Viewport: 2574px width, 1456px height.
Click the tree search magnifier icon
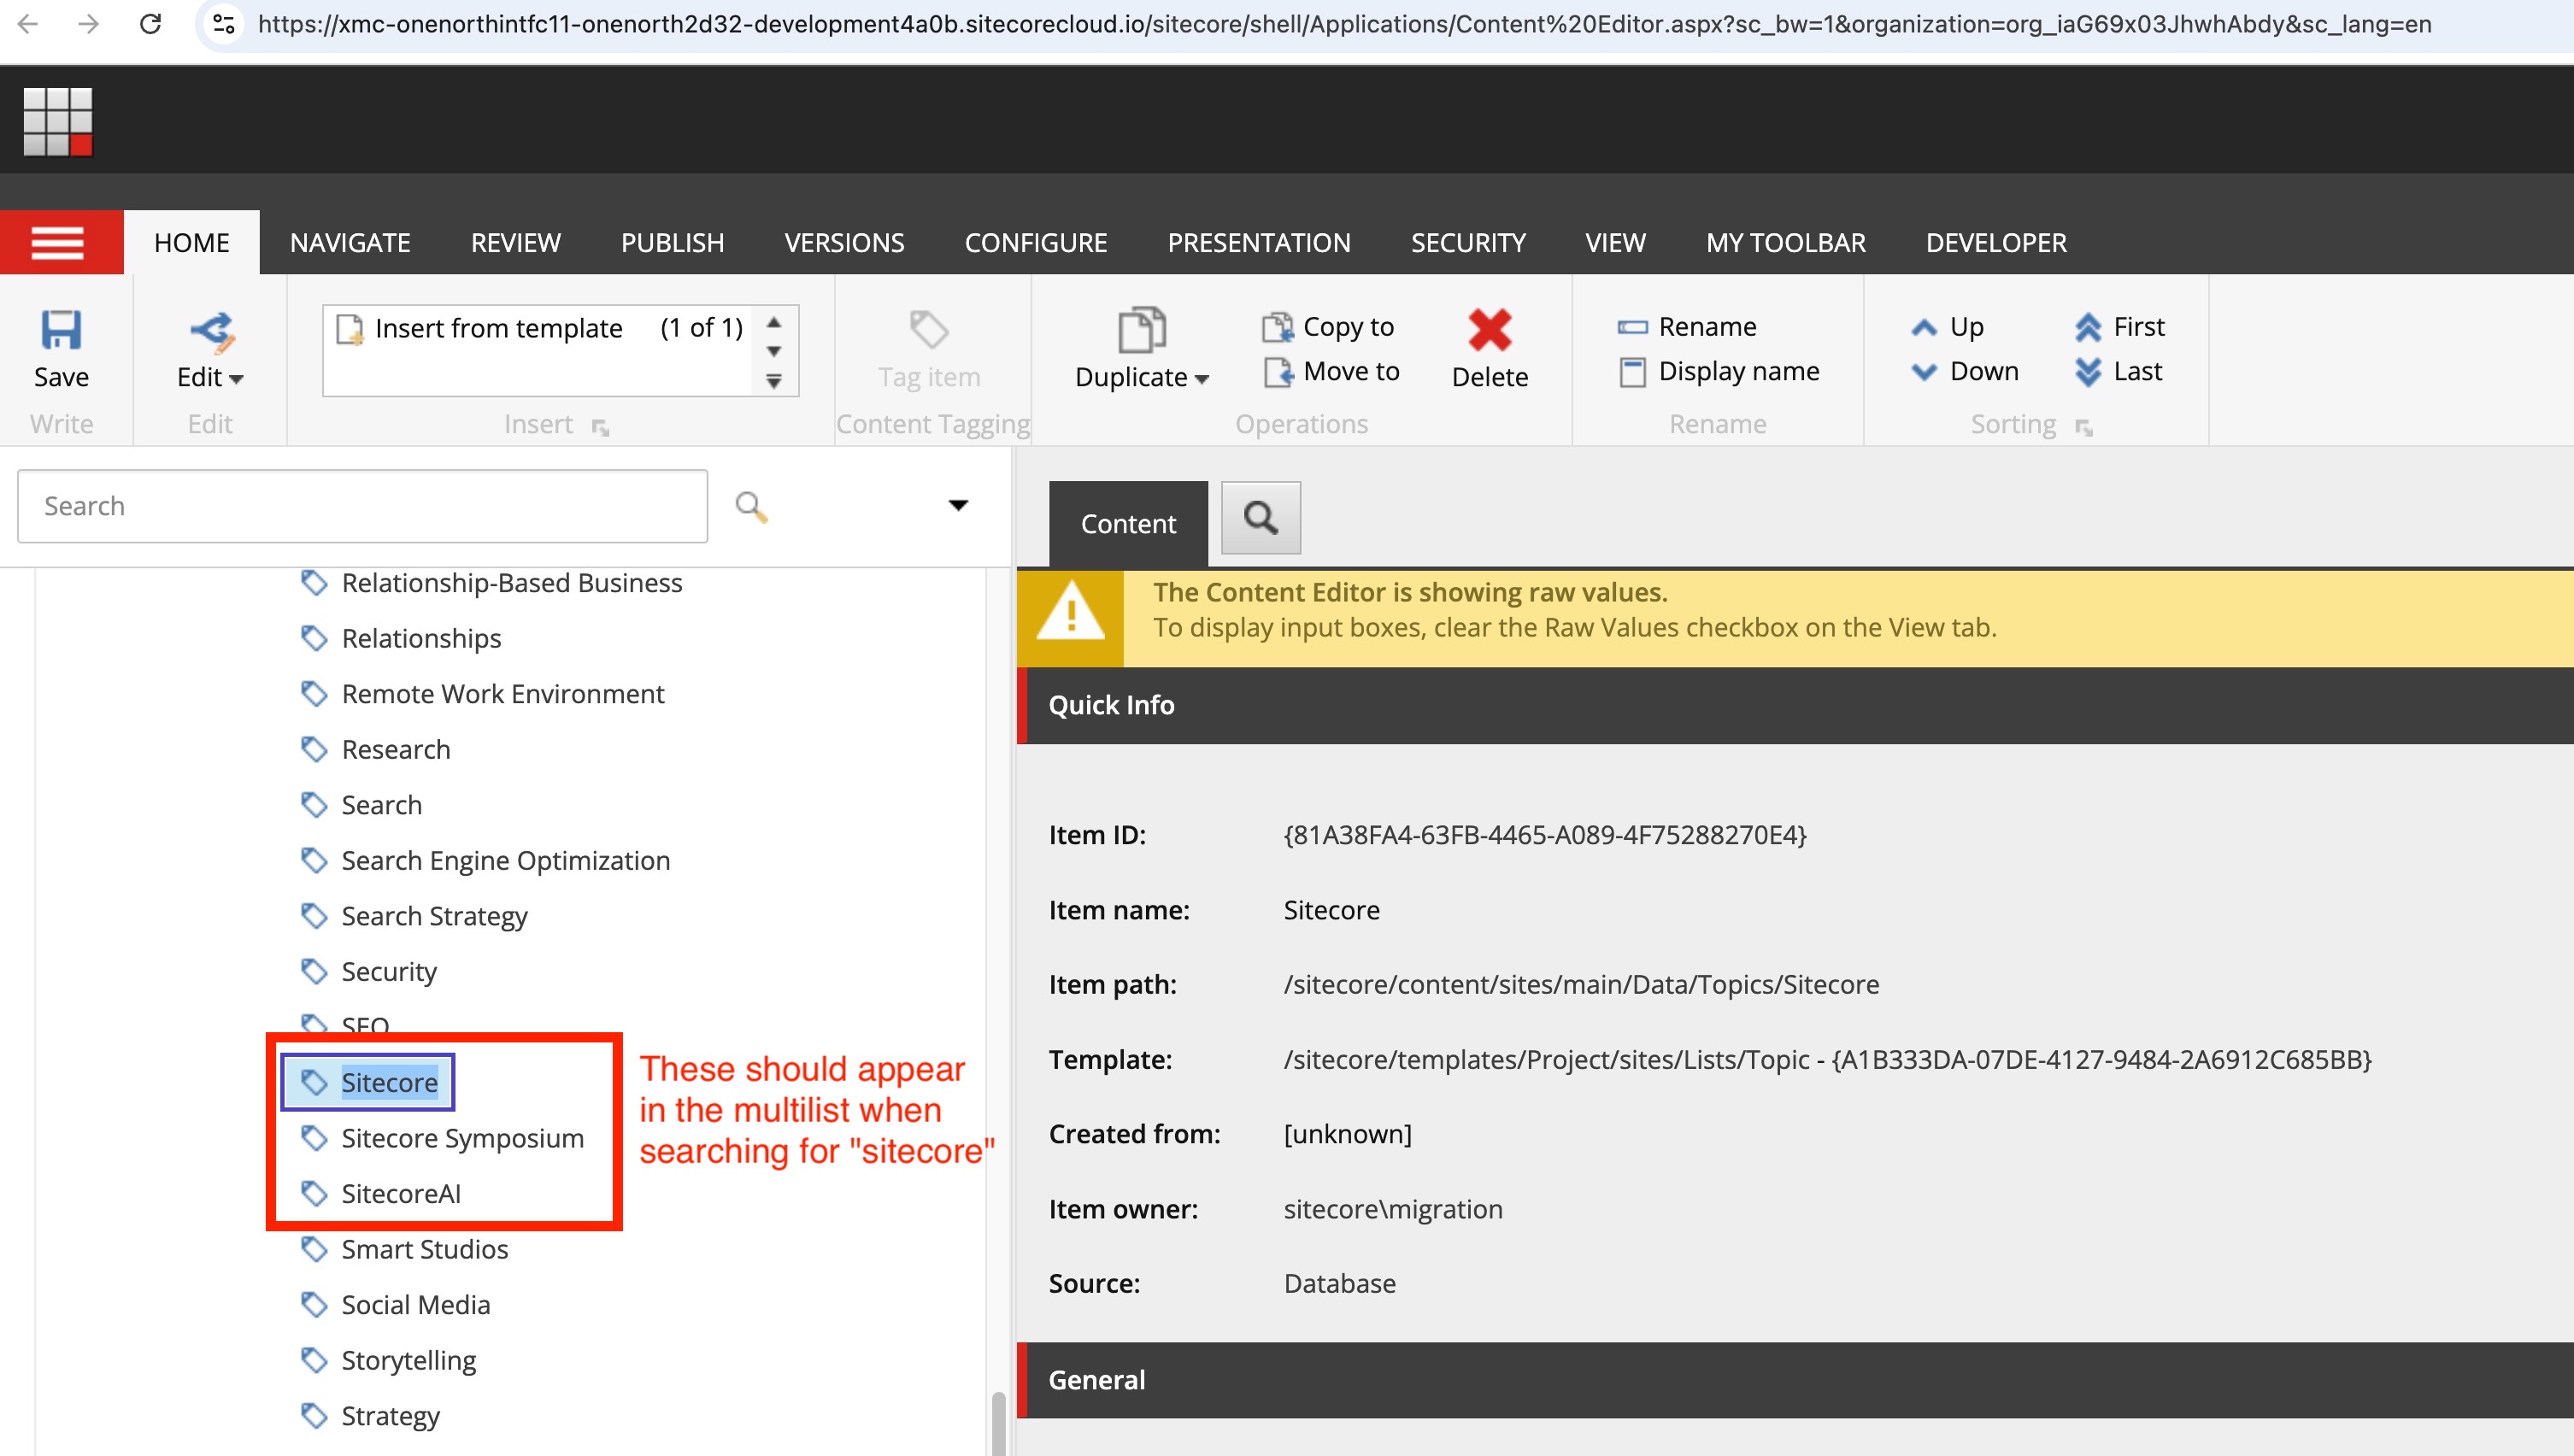pyautogui.click(x=751, y=506)
